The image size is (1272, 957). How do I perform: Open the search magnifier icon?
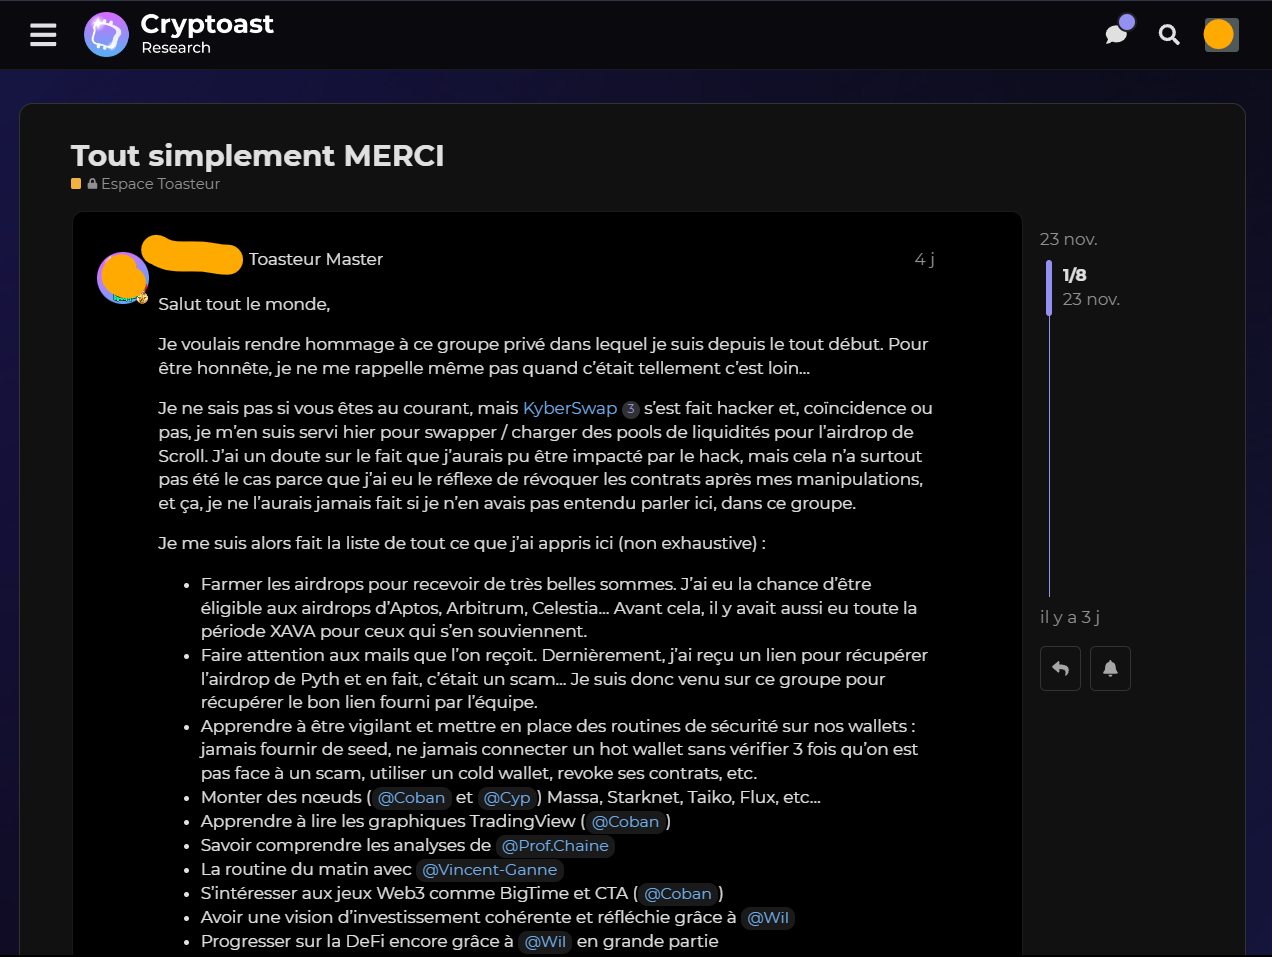tap(1168, 36)
